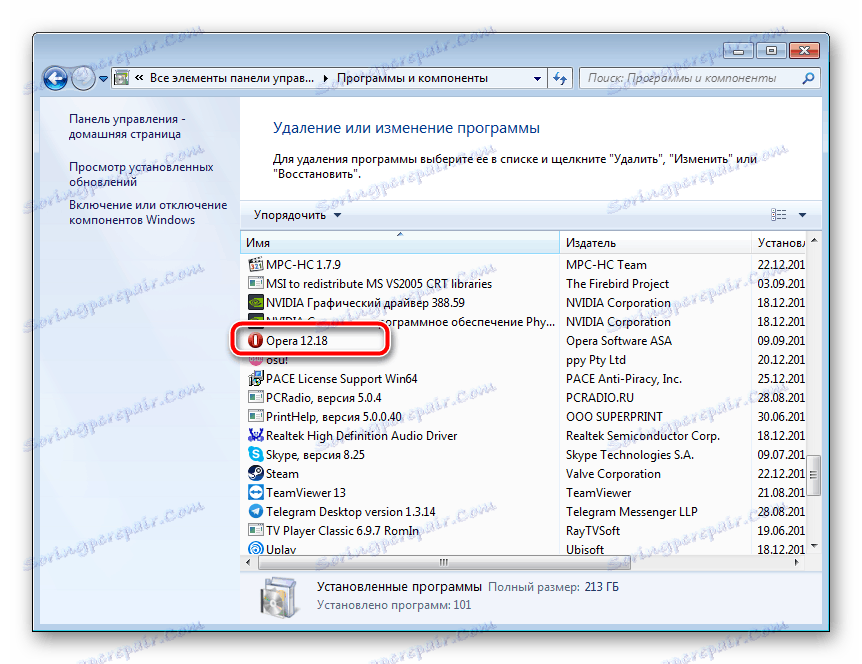The image size is (862, 664).
Task: Click the Uplay icon
Action: (x=256, y=549)
